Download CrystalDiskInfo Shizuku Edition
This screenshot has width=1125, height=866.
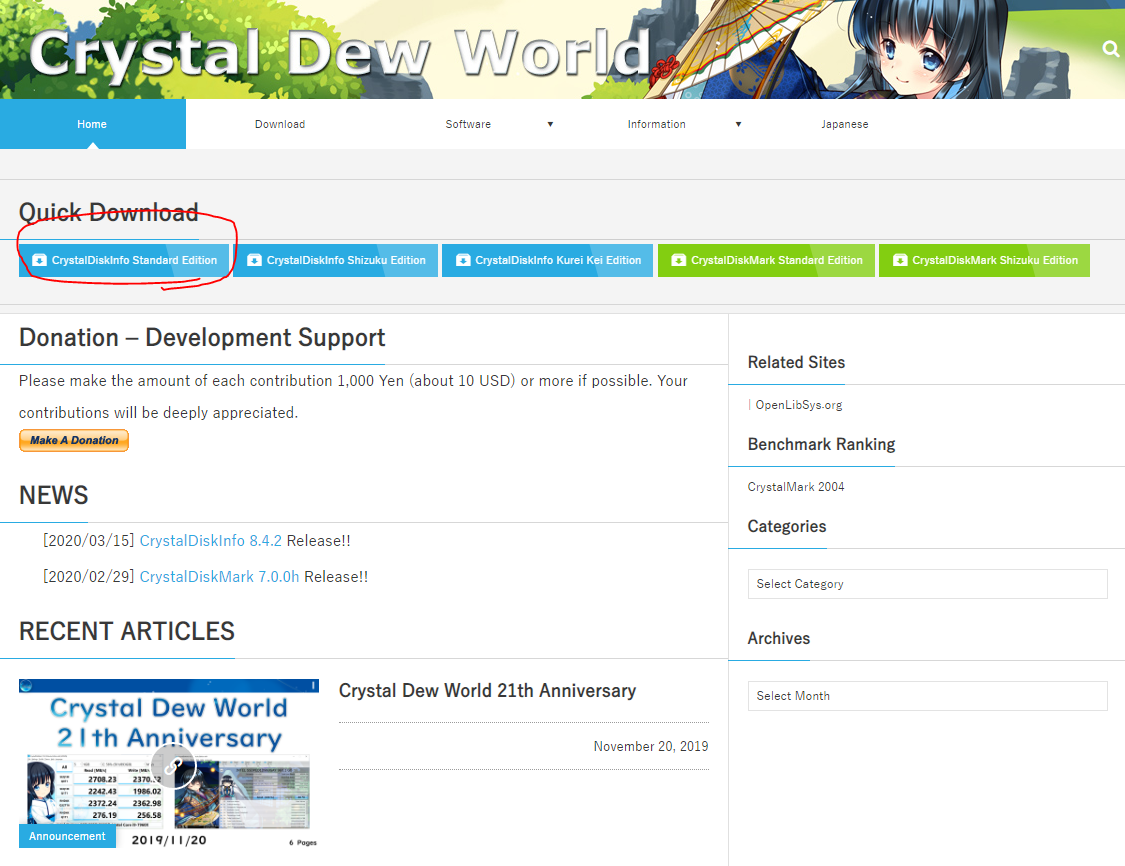(336, 260)
